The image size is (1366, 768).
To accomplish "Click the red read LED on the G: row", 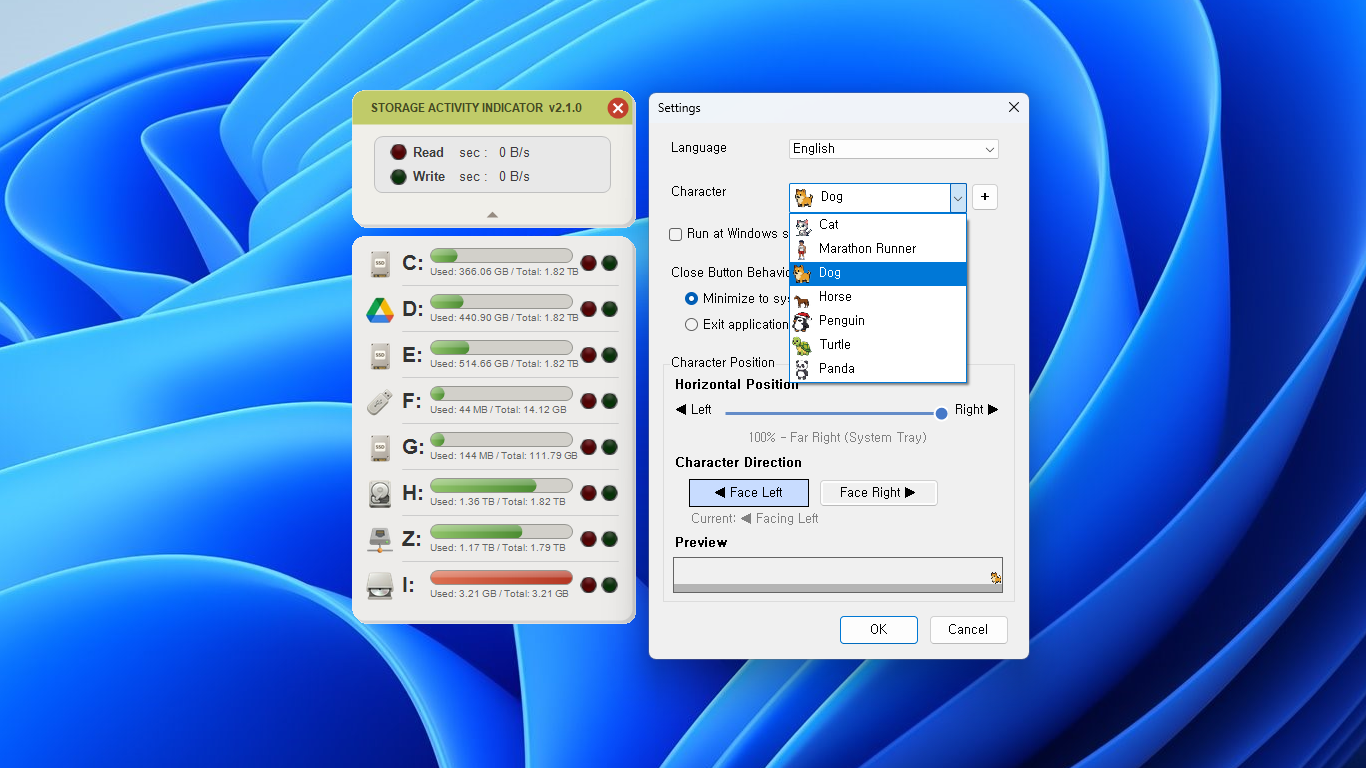I will coord(589,447).
